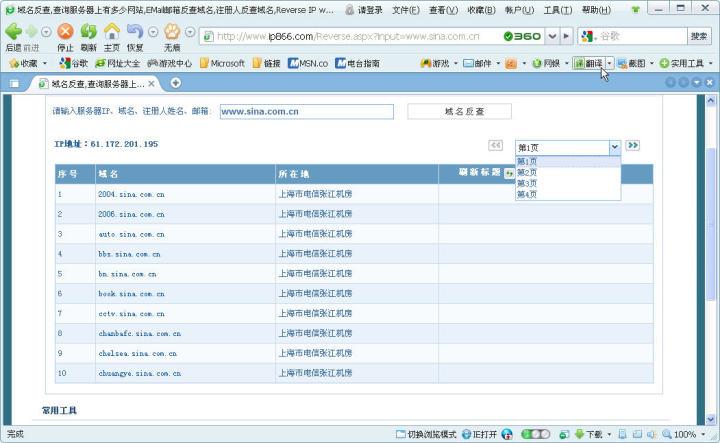The image size is (720, 443).
Task: Click the 100% zoom level control
Action: click(x=684, y=434)
